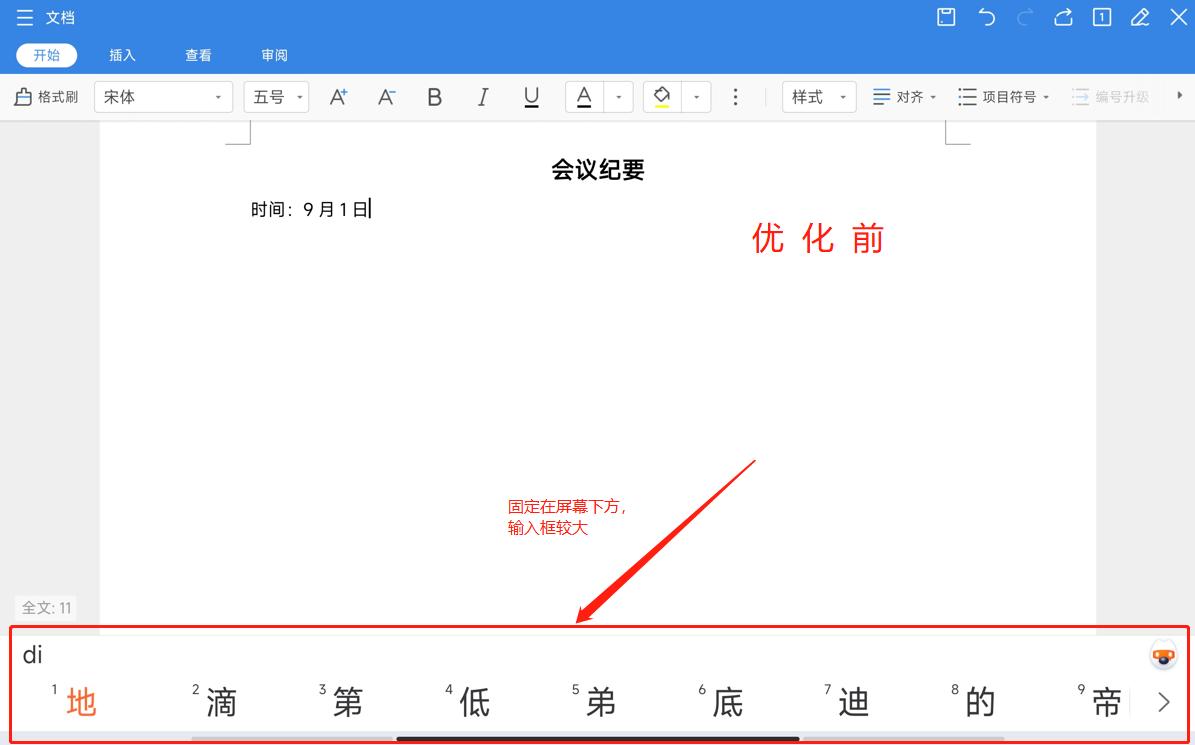
Task: Toggle bold formatting
Action: coord(434,96)
